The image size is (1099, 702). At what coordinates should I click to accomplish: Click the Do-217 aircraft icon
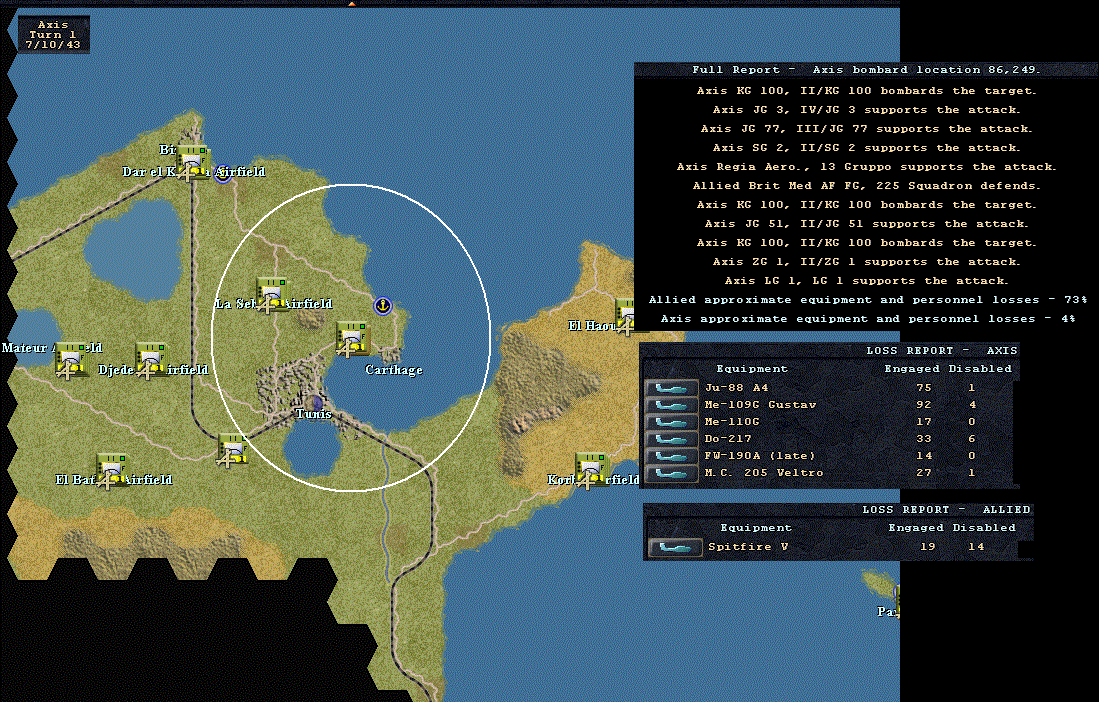point(671,439)
